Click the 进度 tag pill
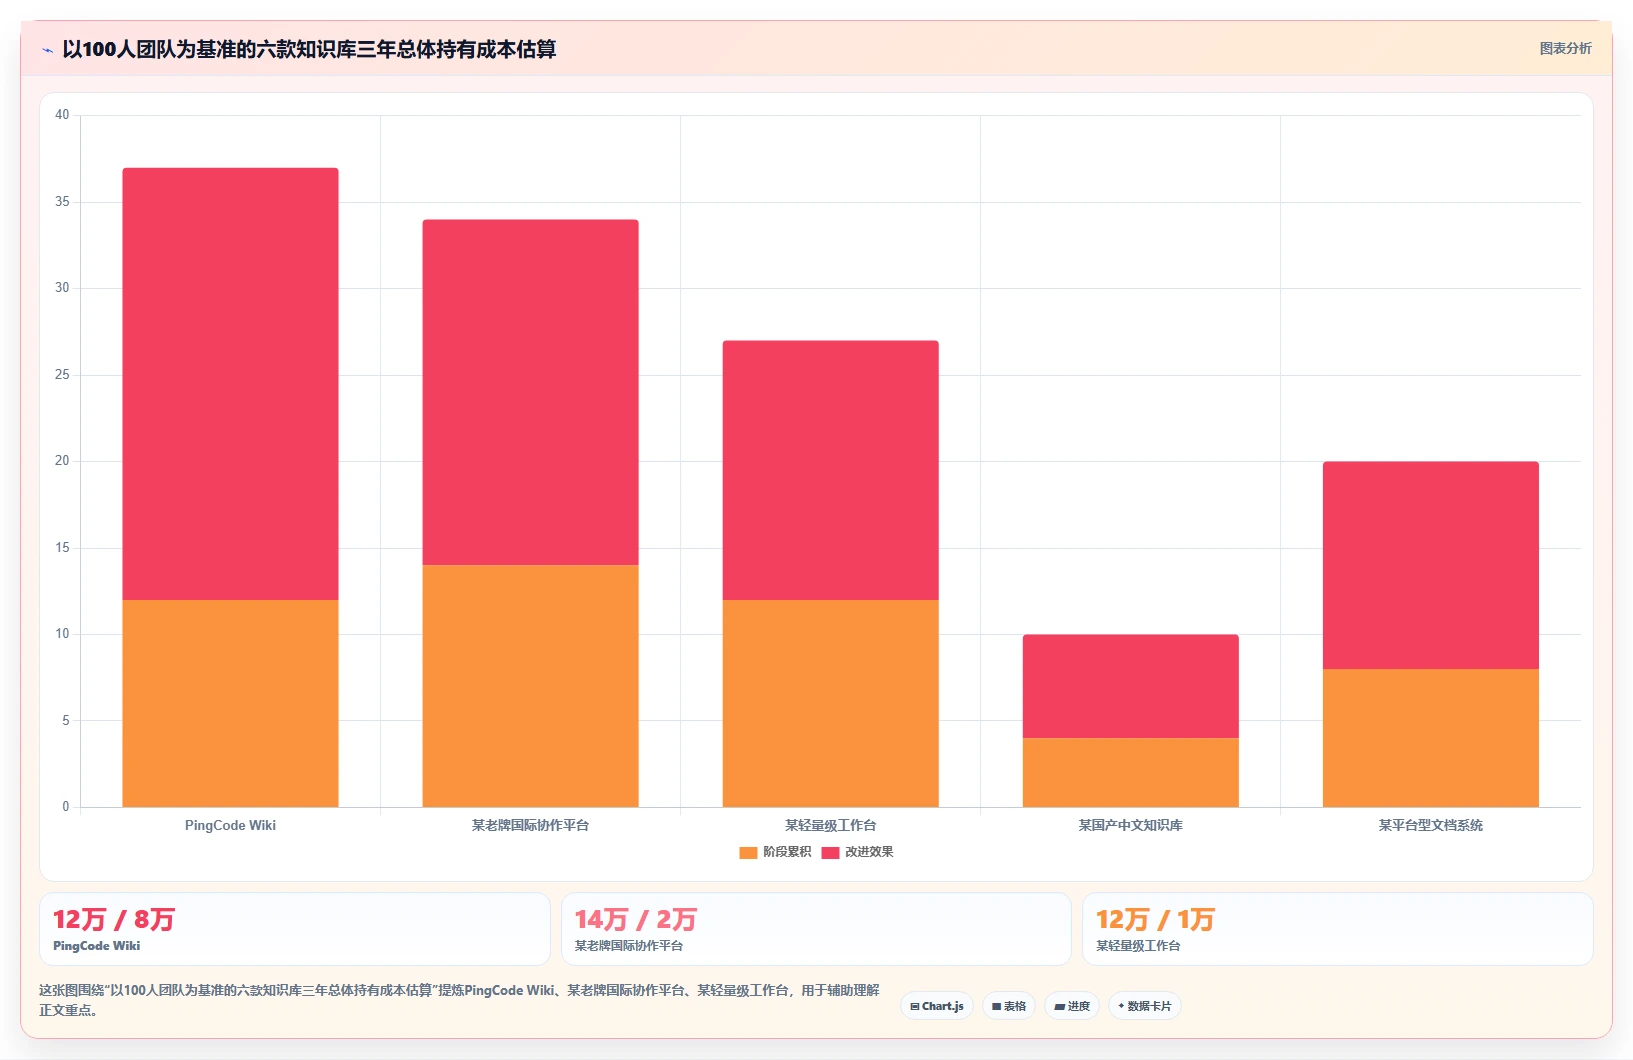The height and width of the screenshot is (1060, 1633). pos(1072,1006)
